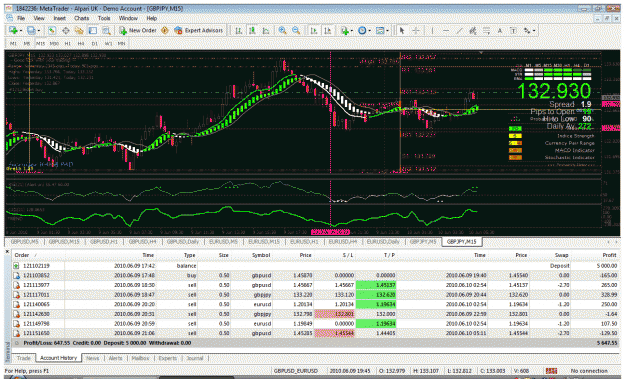The image size is (625, 379).
Task: Open the Tools menu
Action: pos(104,18)
